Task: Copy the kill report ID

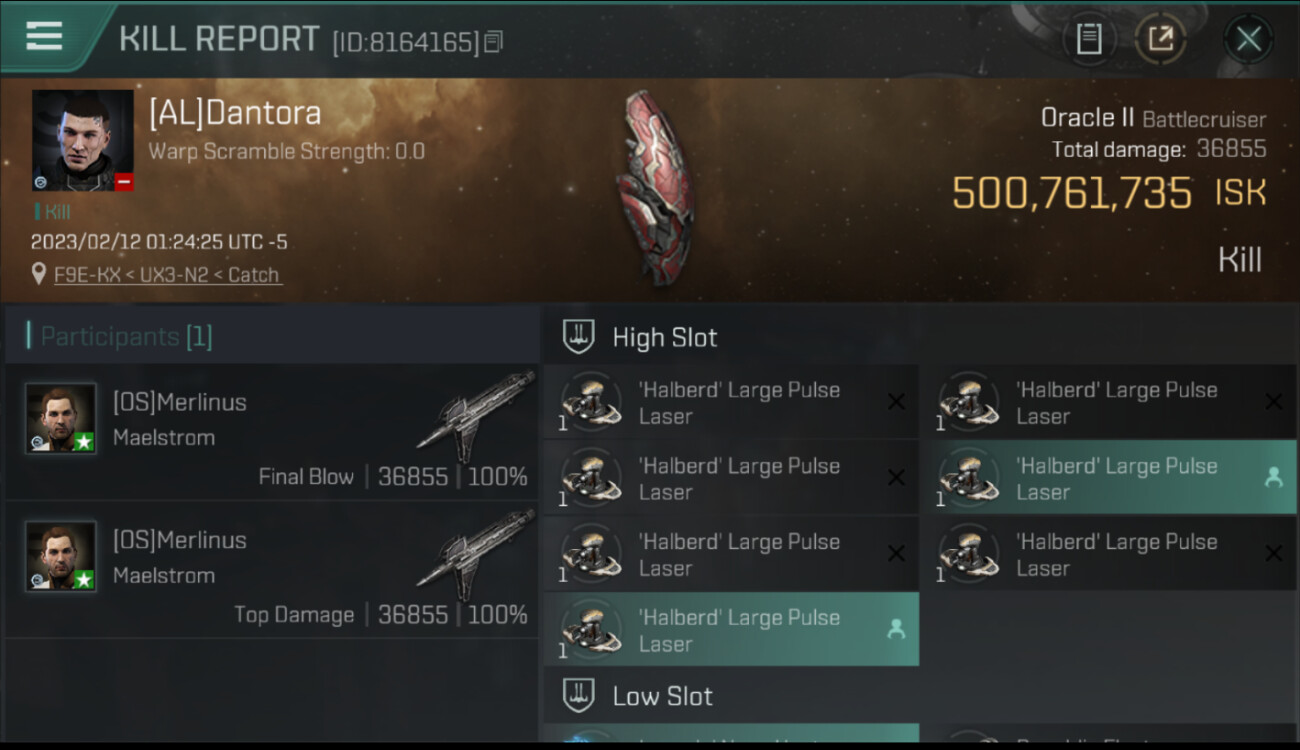Action: (x=493, y=42)
